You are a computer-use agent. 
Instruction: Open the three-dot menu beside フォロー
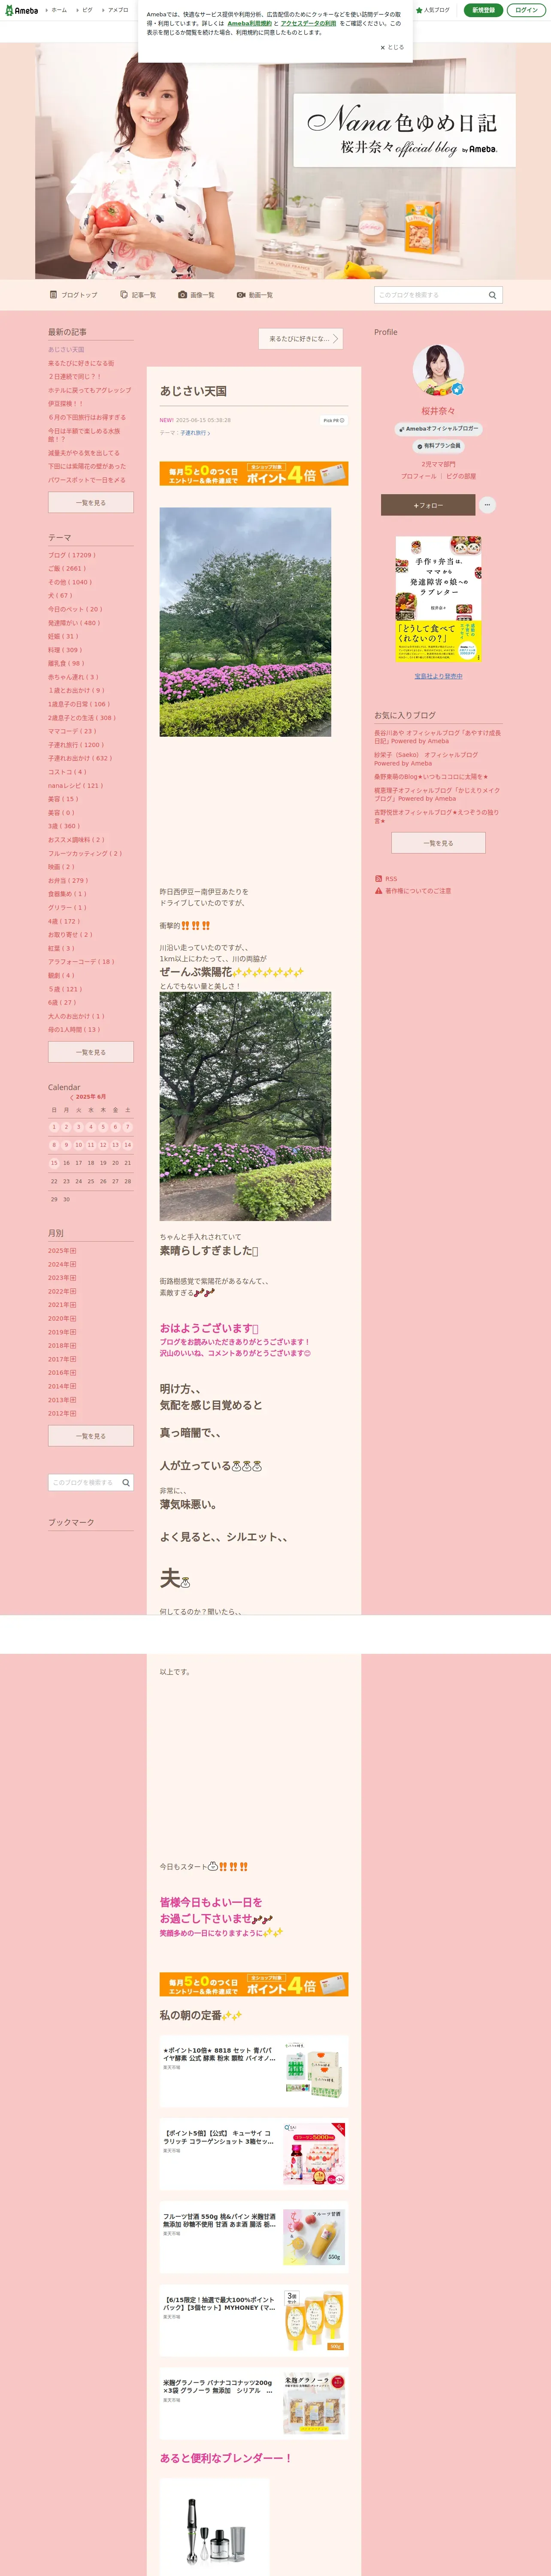tap(487, 505)
